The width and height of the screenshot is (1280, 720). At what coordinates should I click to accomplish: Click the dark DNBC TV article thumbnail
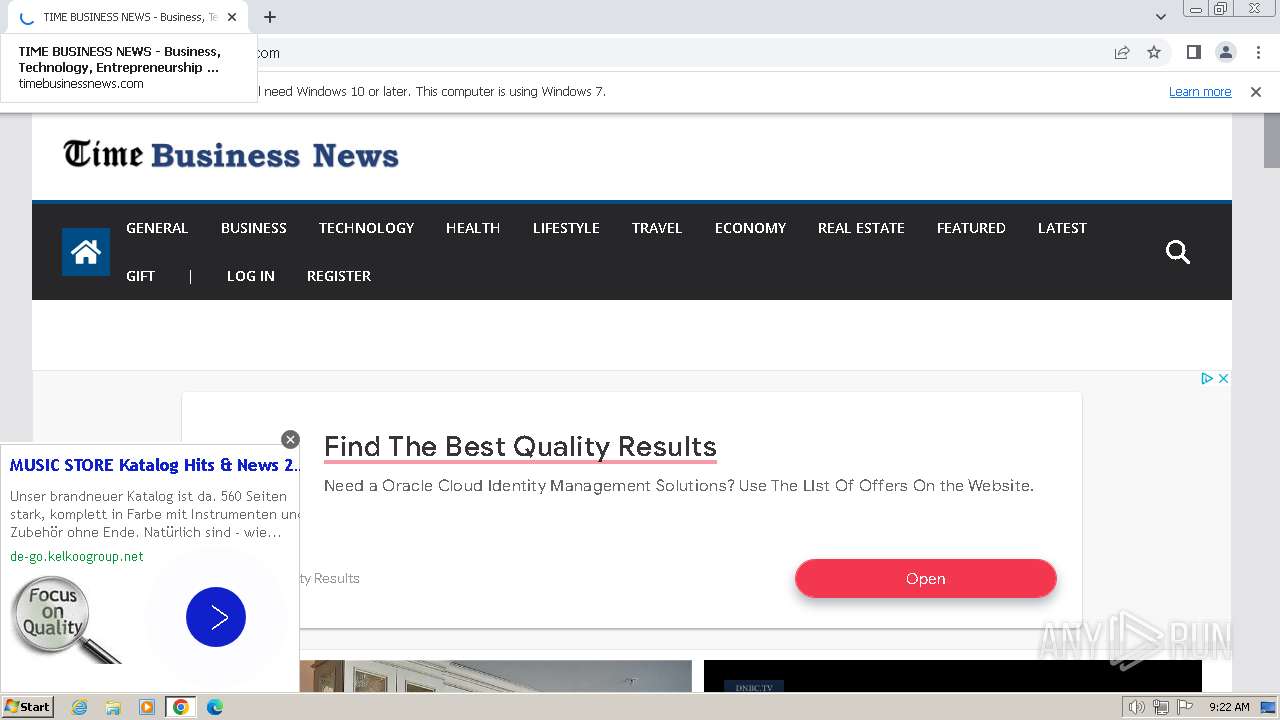pos(953,676)
